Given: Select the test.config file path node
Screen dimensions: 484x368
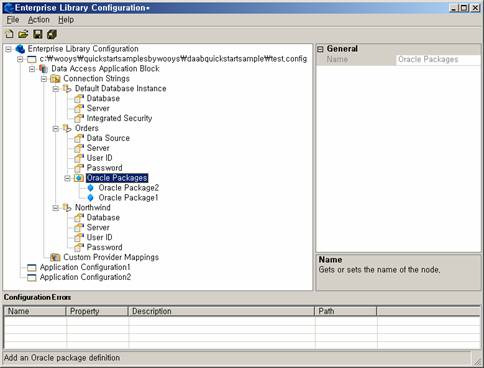Looking at the screenshot, I should [173, 59].
